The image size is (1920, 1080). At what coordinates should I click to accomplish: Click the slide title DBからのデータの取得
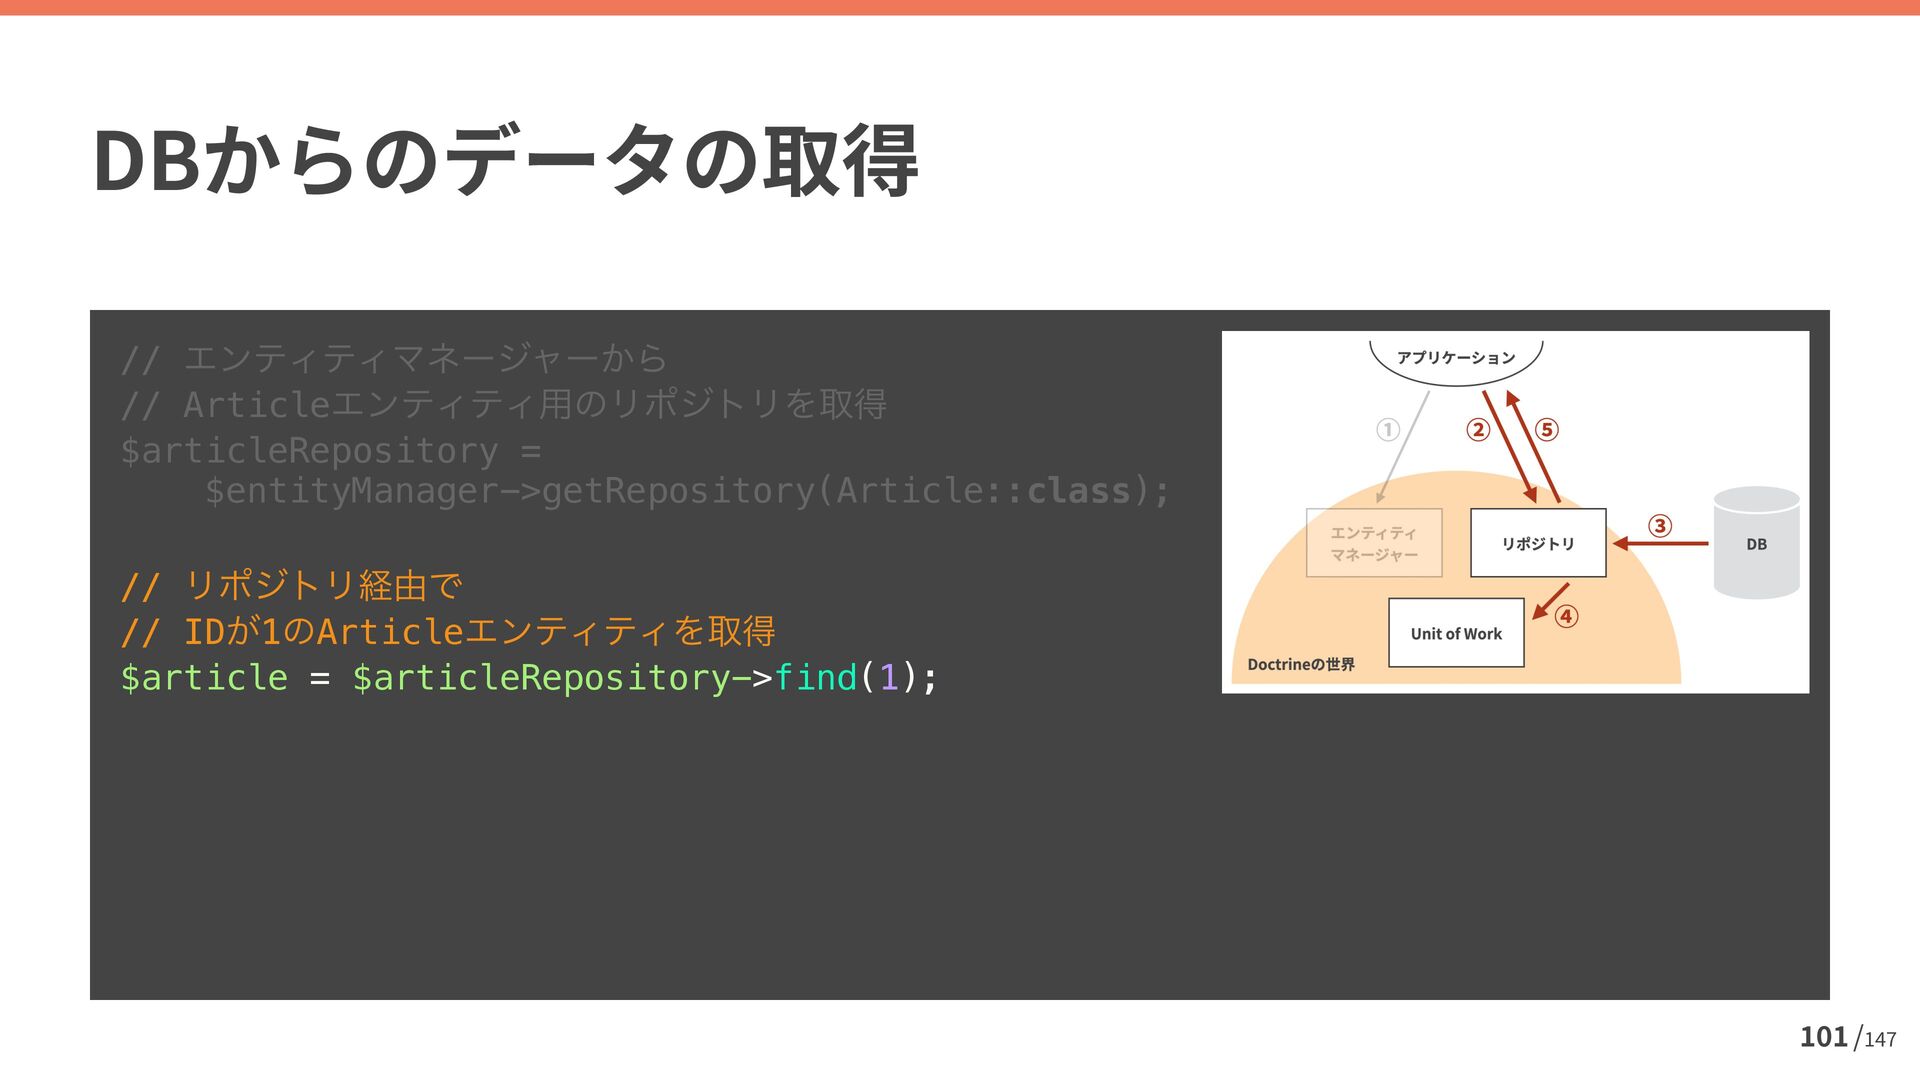point(505,160)
